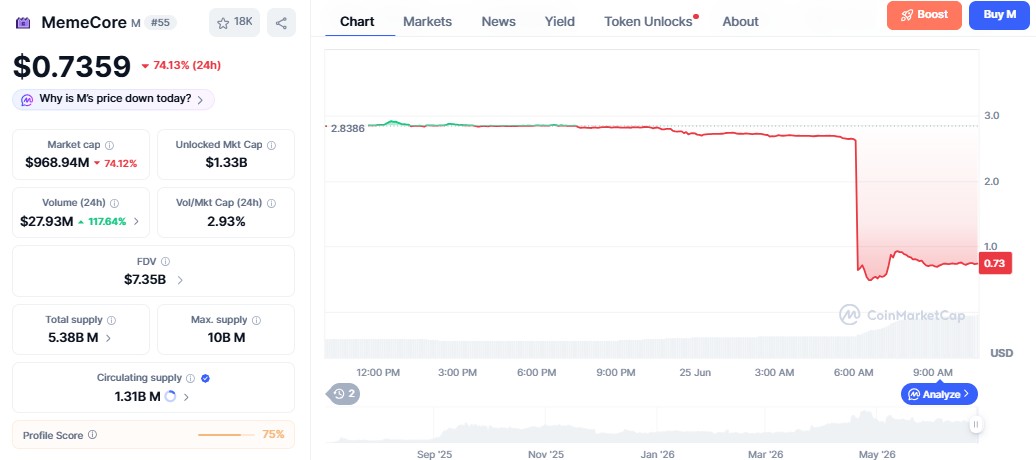Click info icon beside Market cap
1036x460 pixels.
110,145
